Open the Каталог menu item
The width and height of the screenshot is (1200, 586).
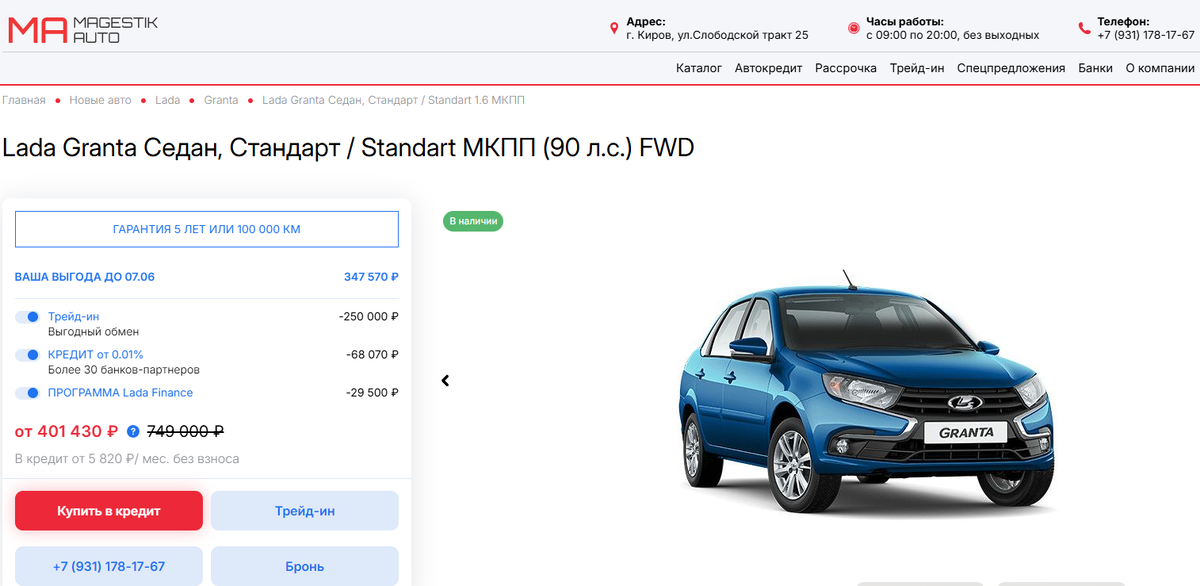pos(699,68)
